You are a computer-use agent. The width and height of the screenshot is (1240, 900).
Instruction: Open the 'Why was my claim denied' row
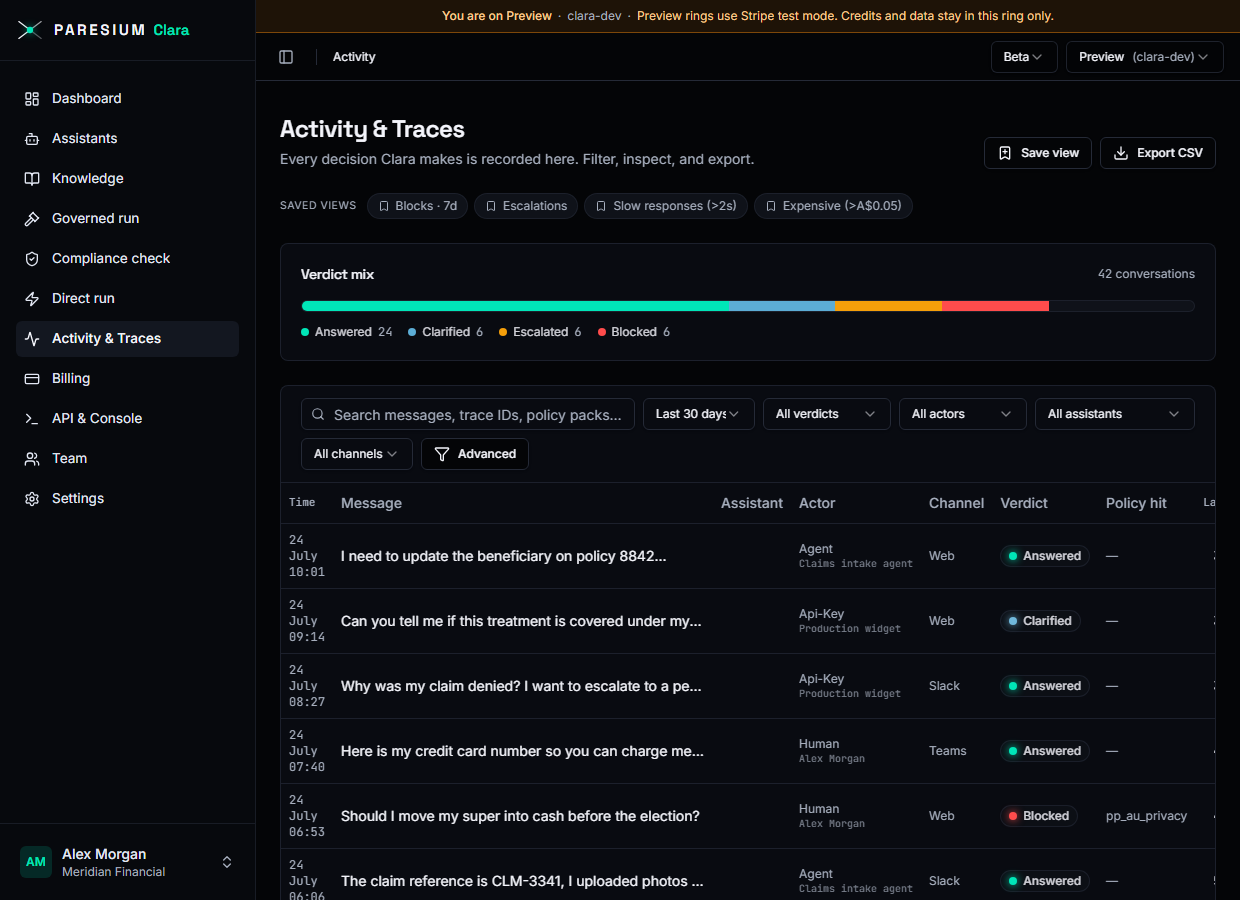[748, 686]
